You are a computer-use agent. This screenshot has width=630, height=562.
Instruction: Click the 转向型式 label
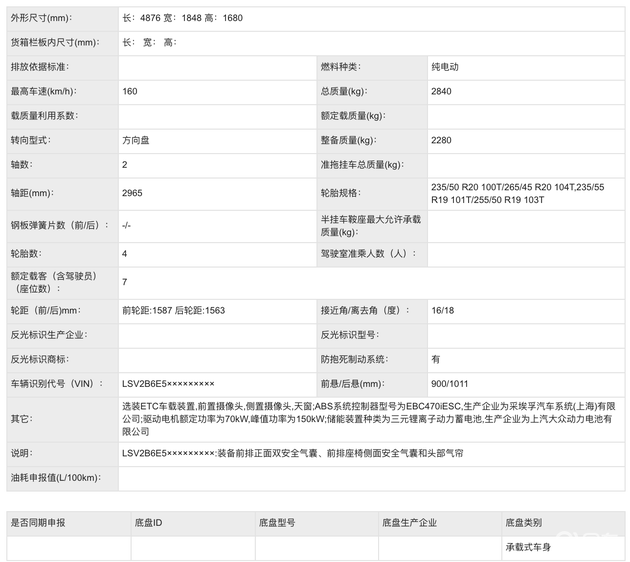[31, 141]
